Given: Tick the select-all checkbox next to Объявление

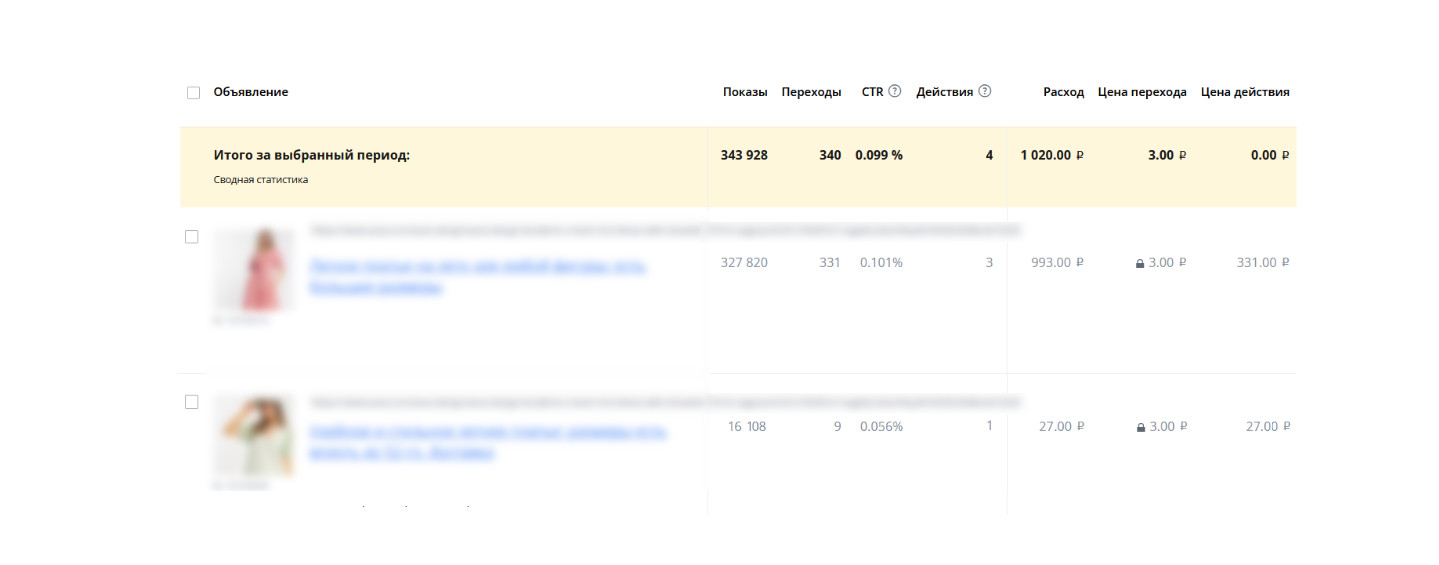Looking at the screenshot, I should click(x=193, y=92).
